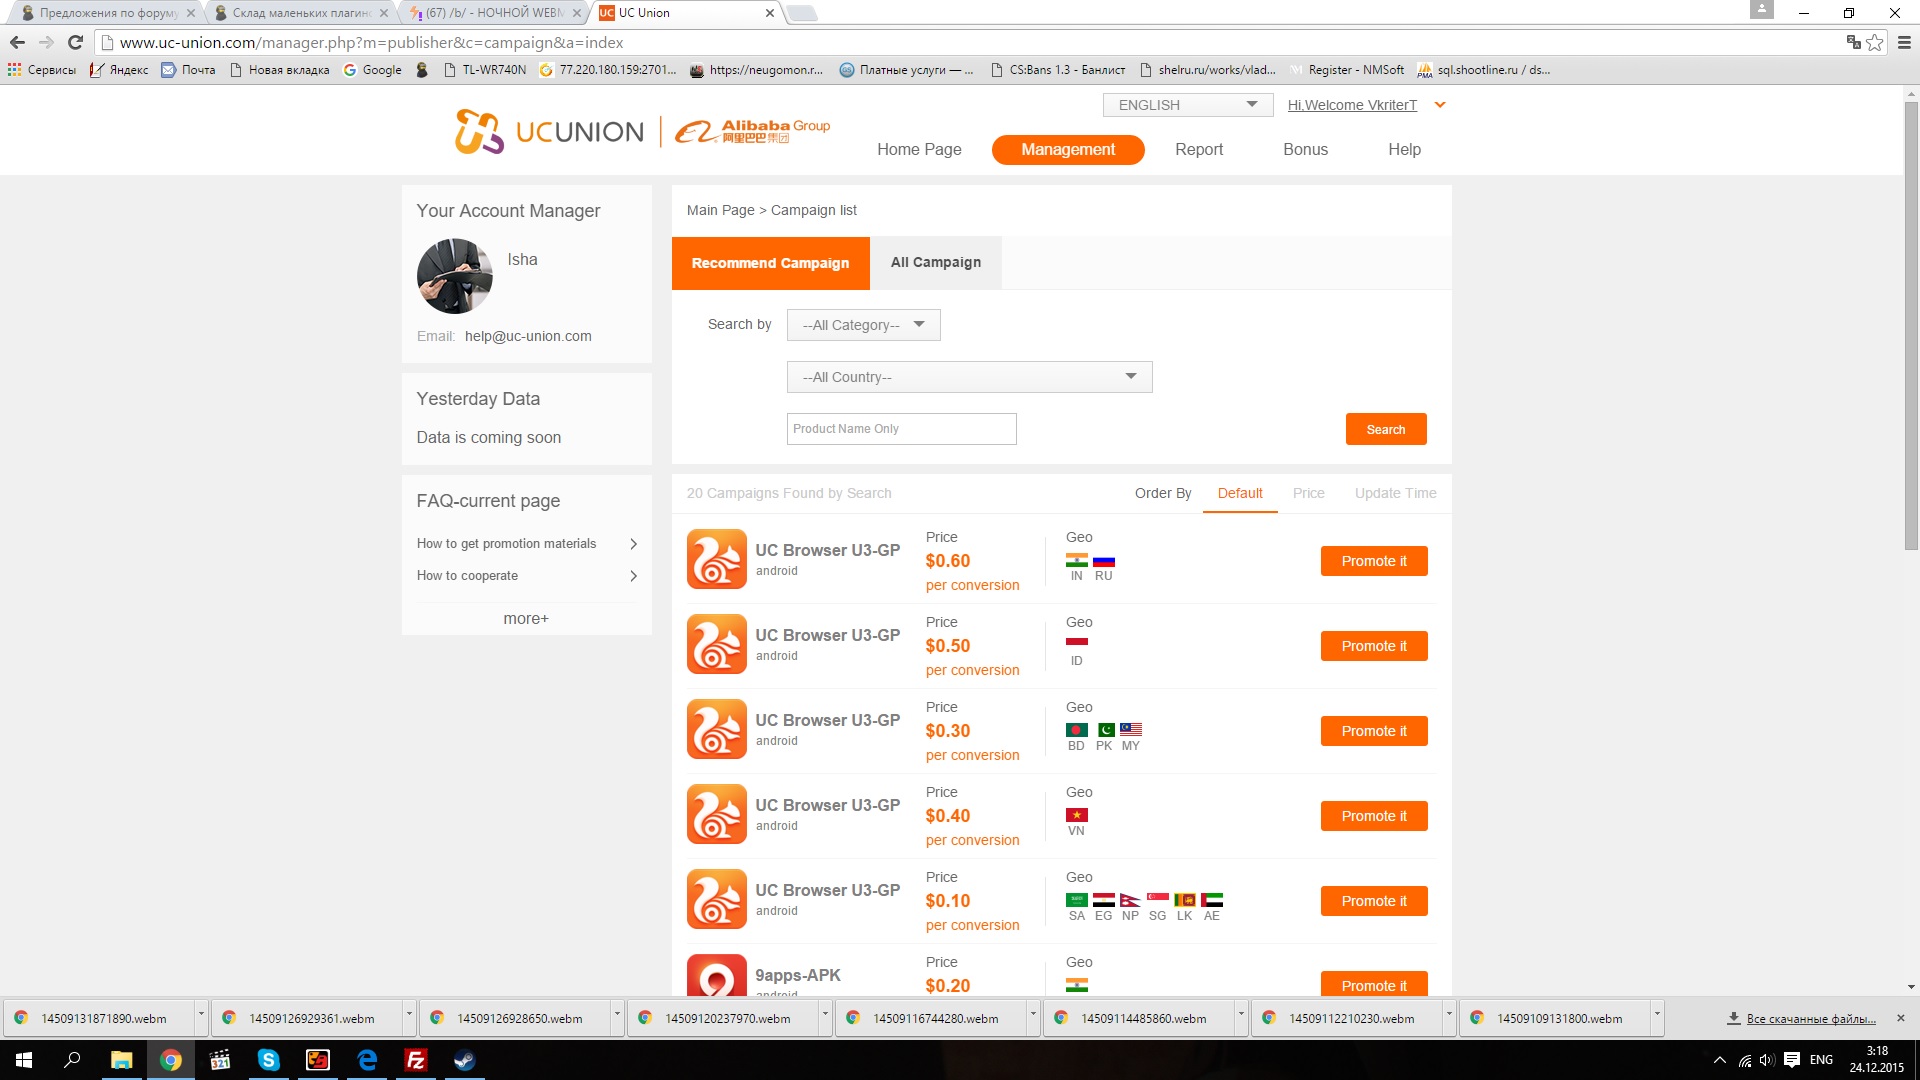This screenshot has height=1080, width=1920.
Task: Open Skype from the taskbar
Action: pyautogui.click(x=268, y=1060)
